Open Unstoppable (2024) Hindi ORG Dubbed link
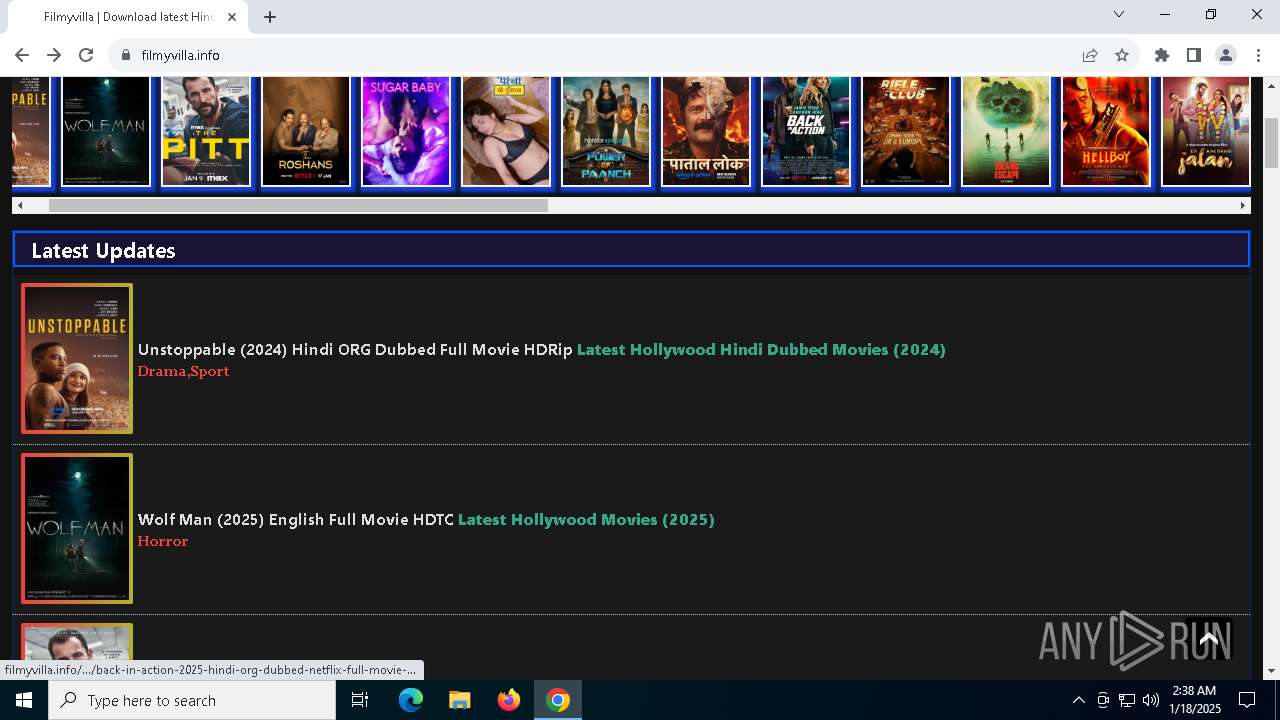 pos(355,349)
